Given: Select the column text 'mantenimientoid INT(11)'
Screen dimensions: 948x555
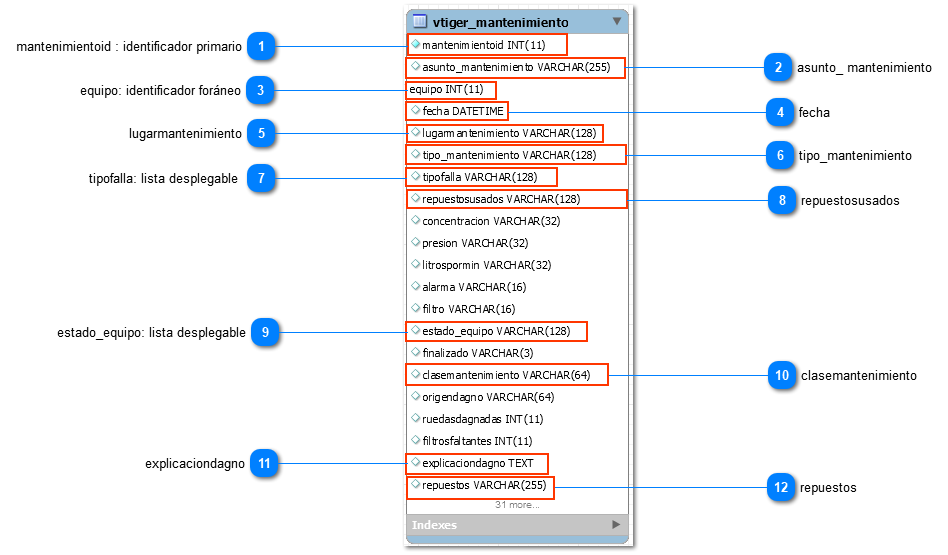Looking at the screenshot, I should pyautogui.click(x=484, y=45).
